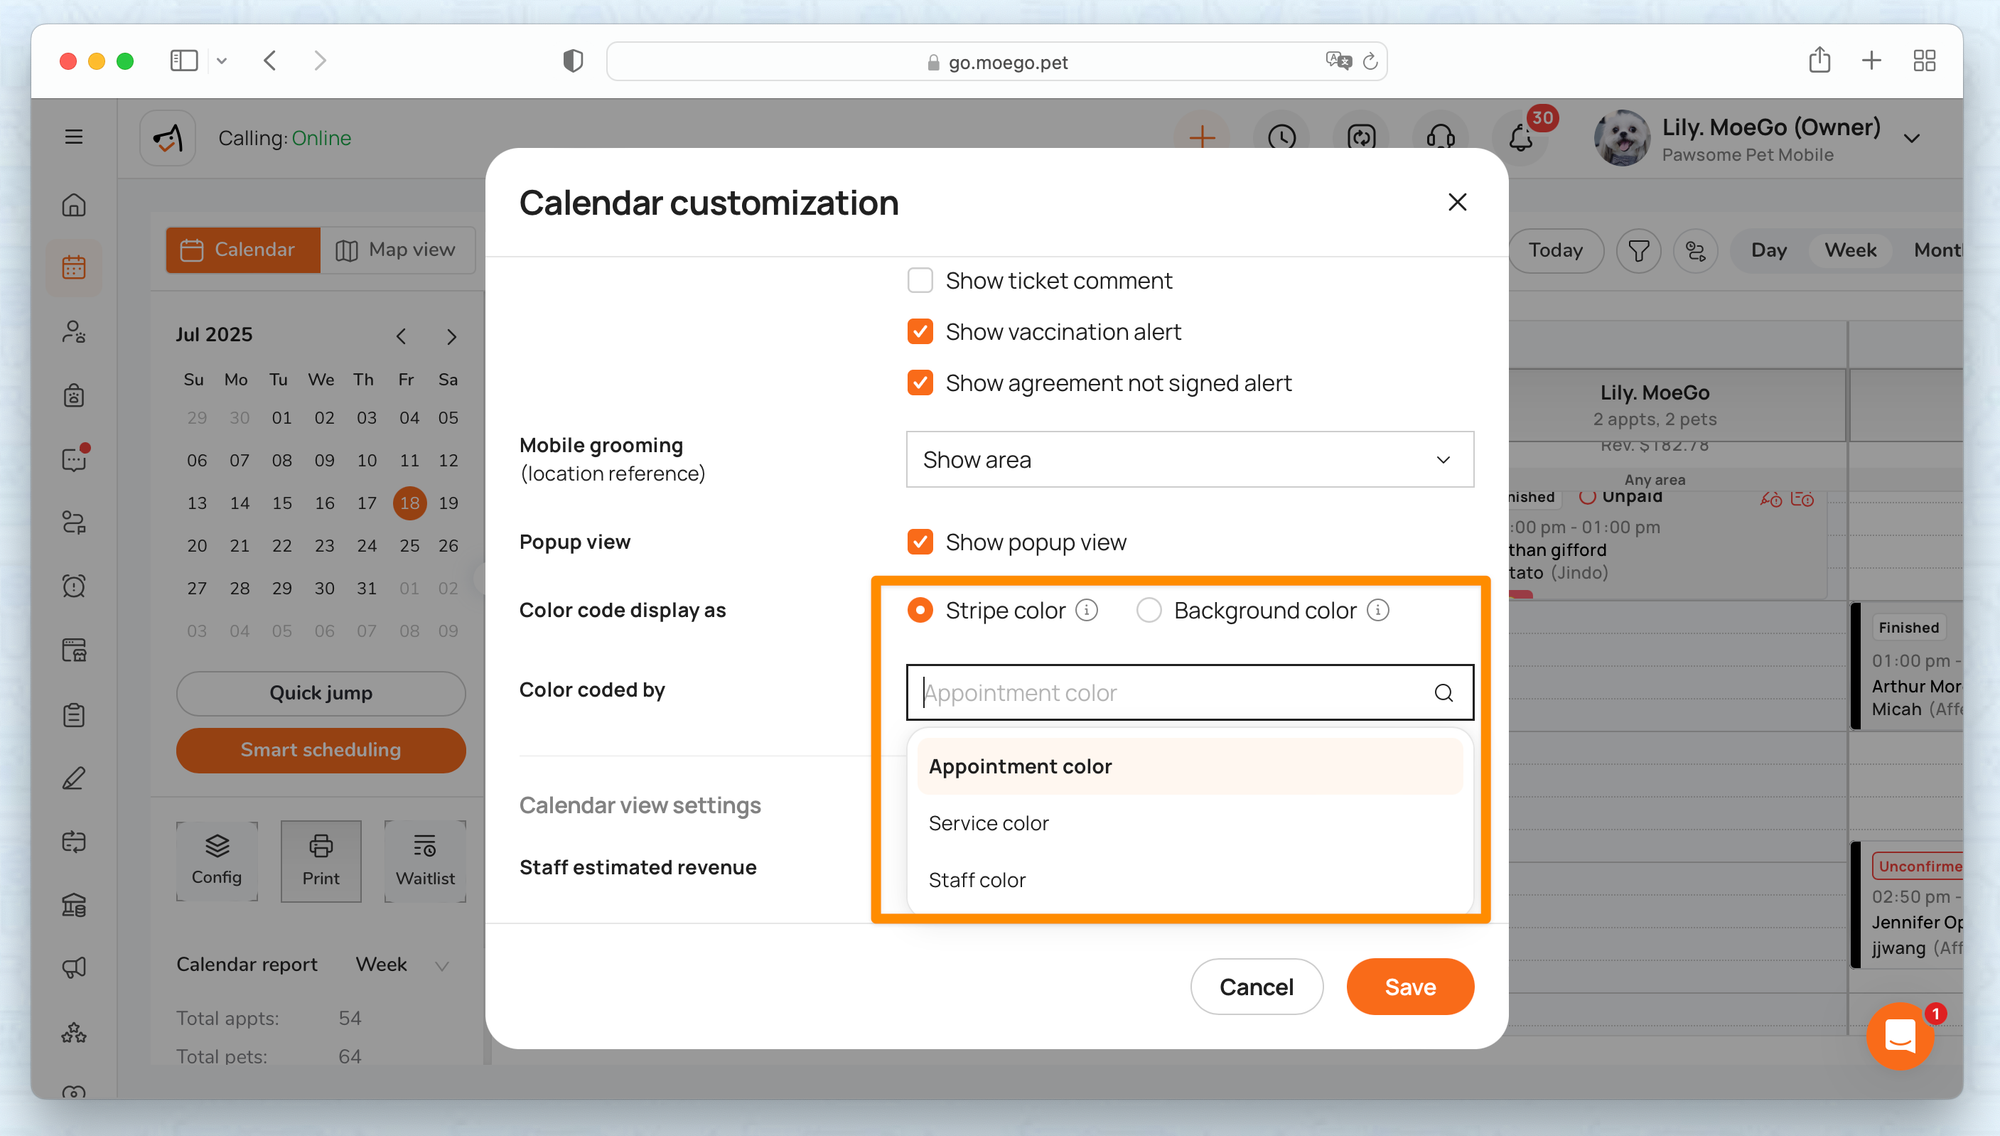Click the Safari share icon
Screen dimensions: 2000x1136
click(1819, 61)
